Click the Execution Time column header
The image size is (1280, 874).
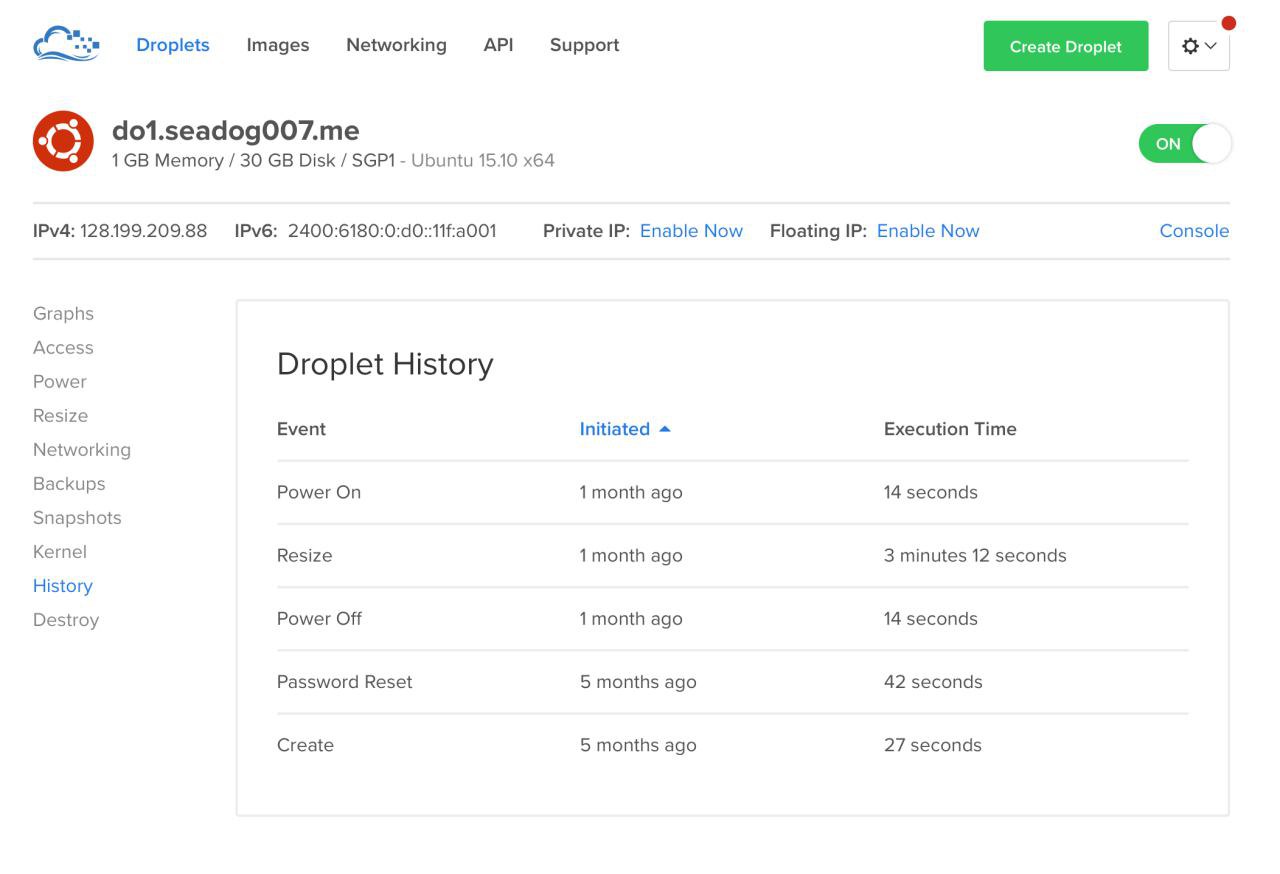click(950, 429)
